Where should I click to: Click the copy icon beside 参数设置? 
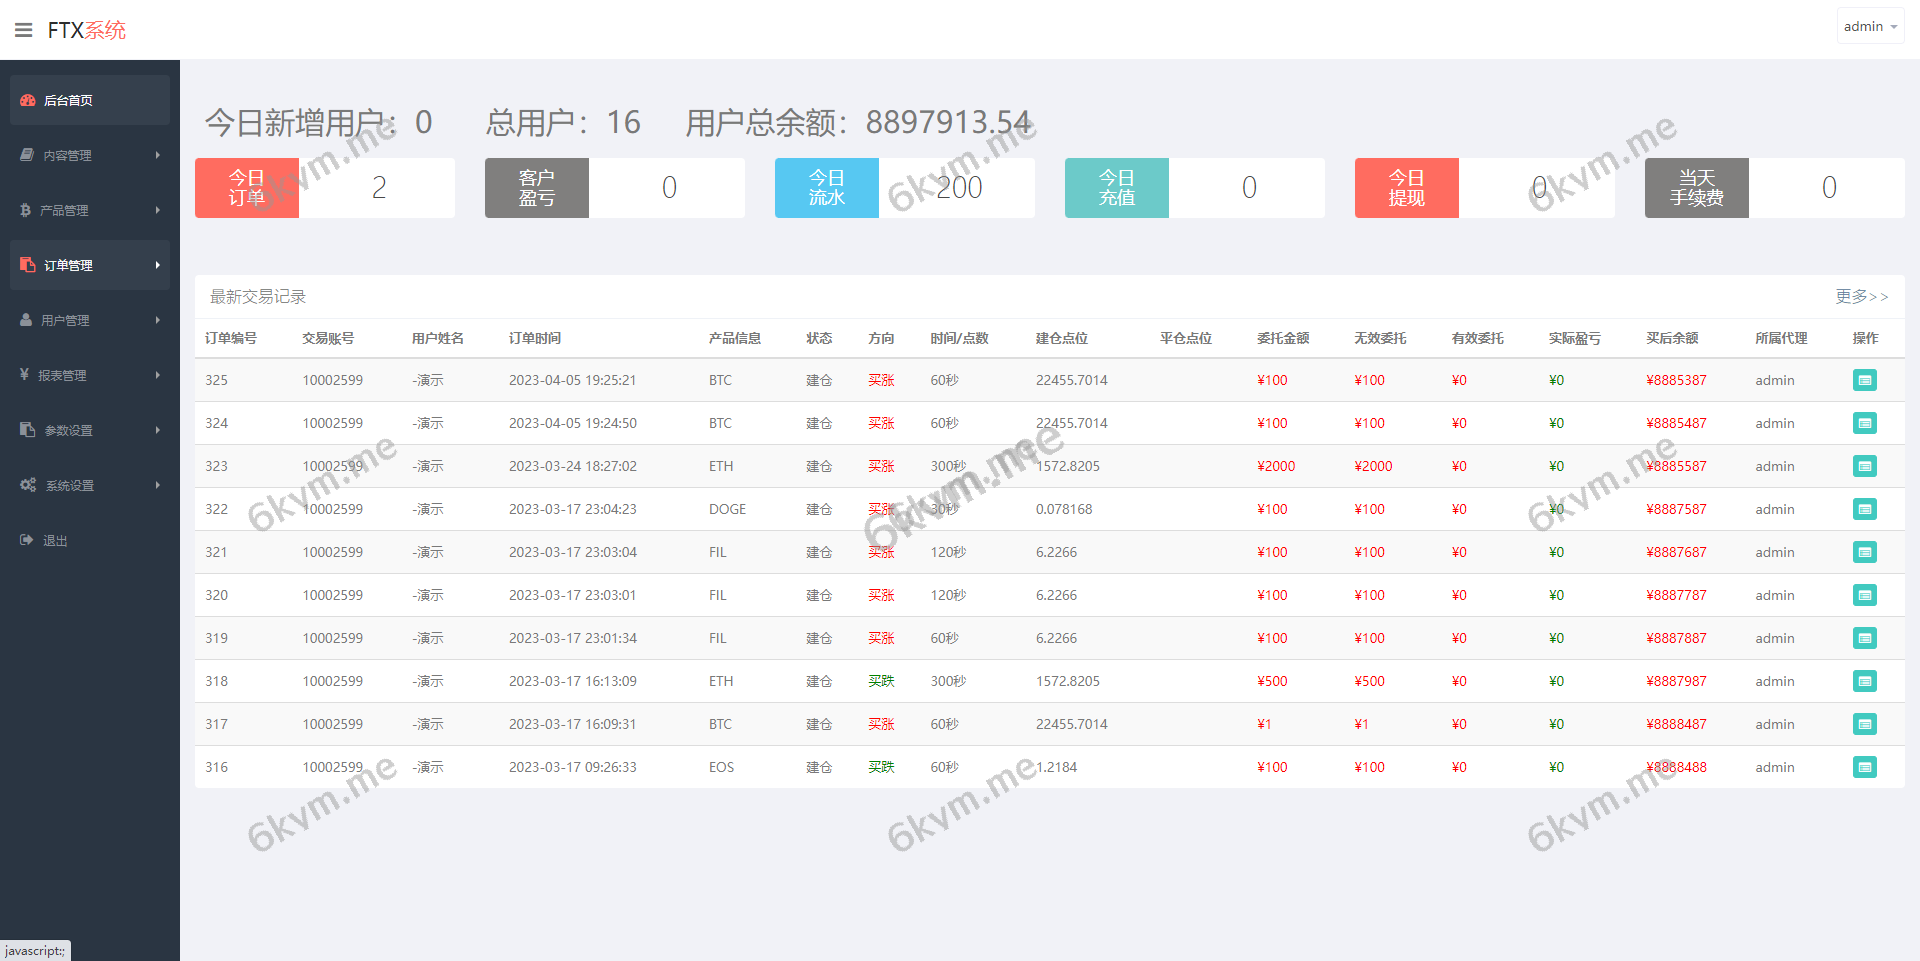coord(26,430)
